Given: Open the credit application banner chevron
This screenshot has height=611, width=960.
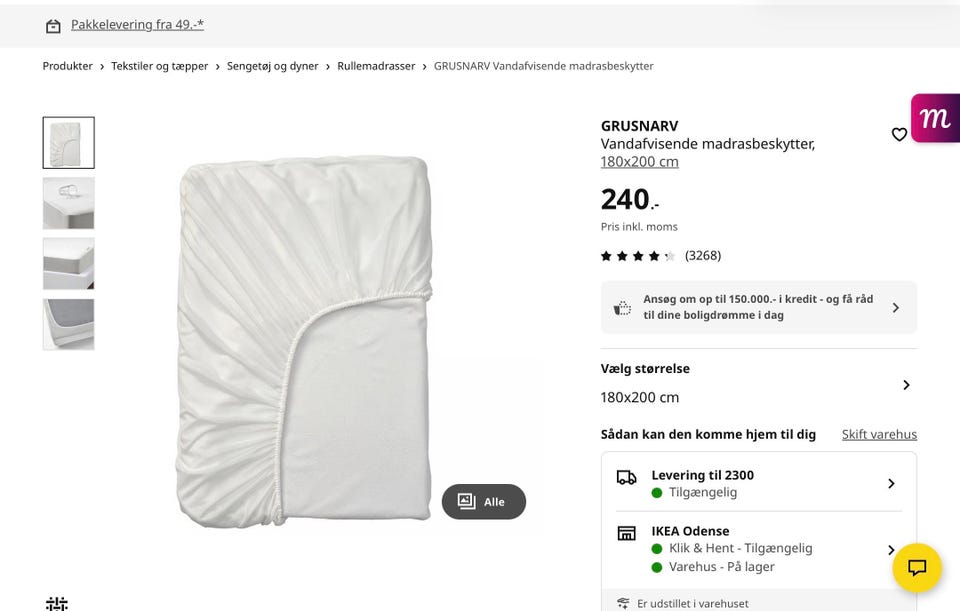Looking at the screenshot, I should point(895,308).
